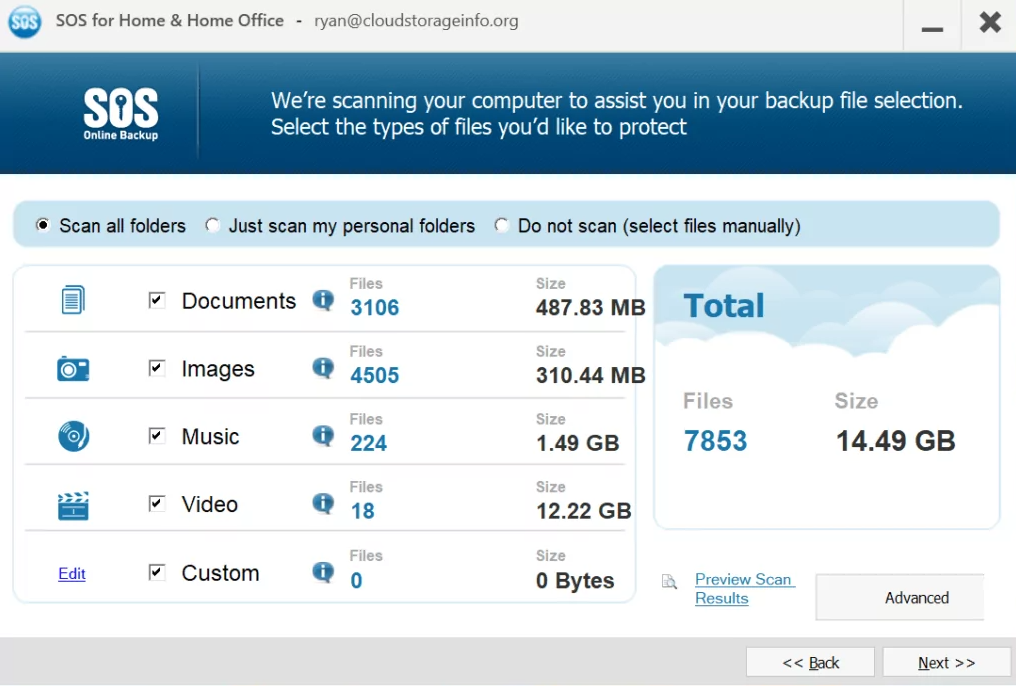
Task: Open info for Images category
Action: [323, 368]
